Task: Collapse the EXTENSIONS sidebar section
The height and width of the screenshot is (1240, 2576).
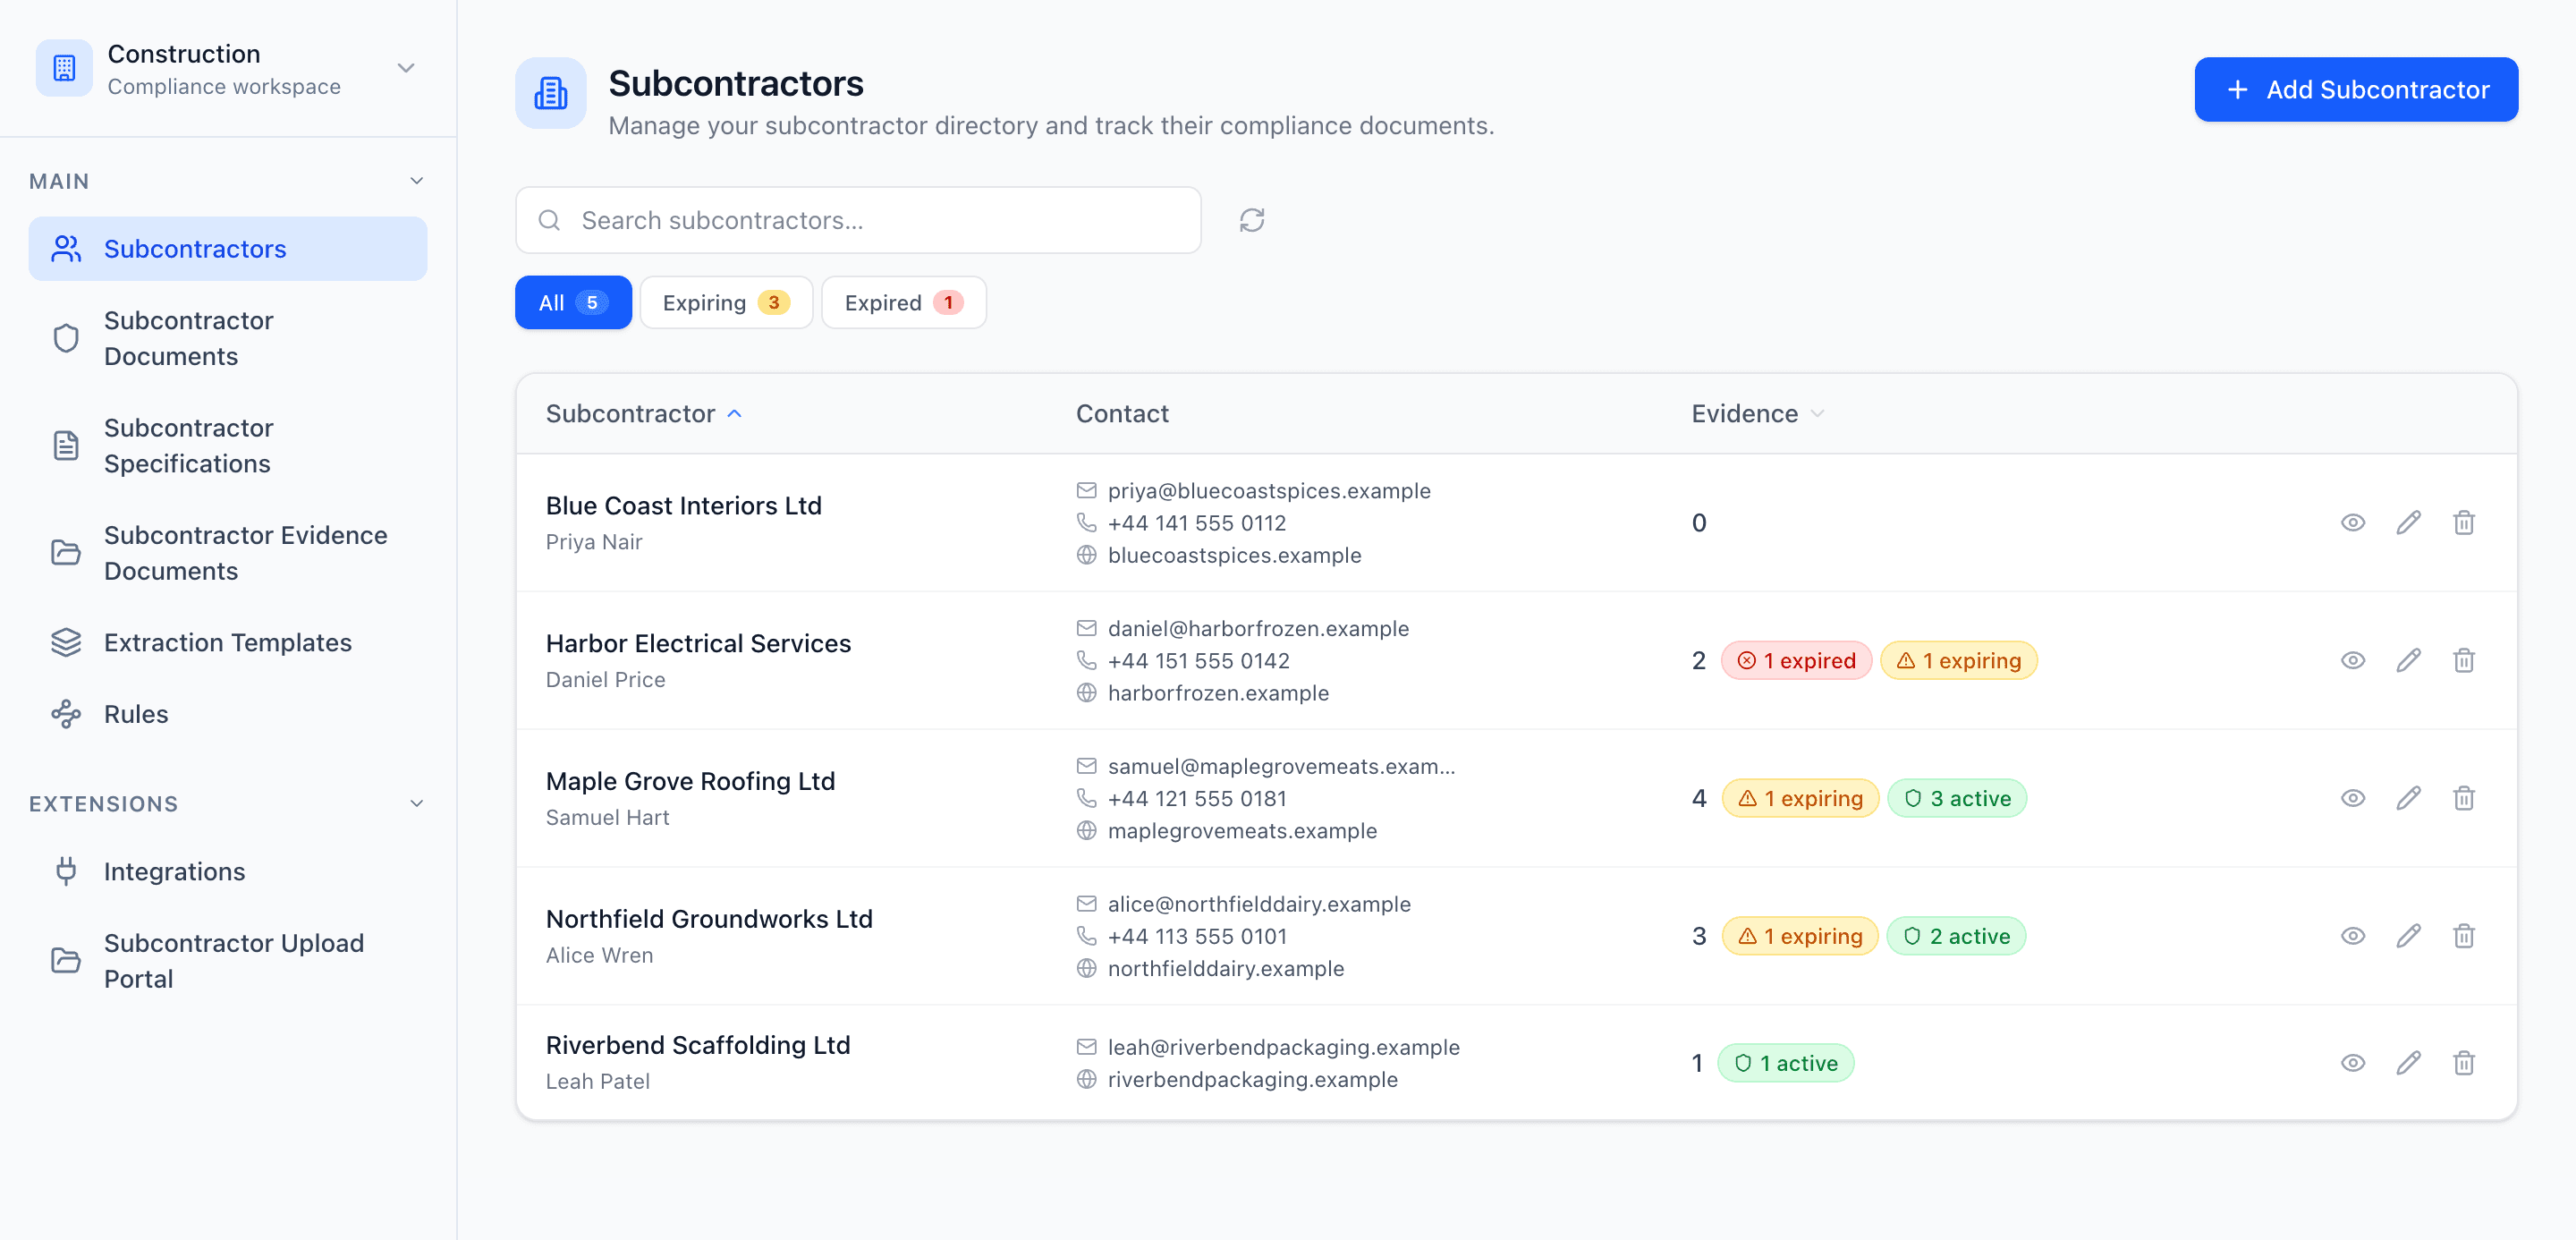Action: click(x=417, y=804)
